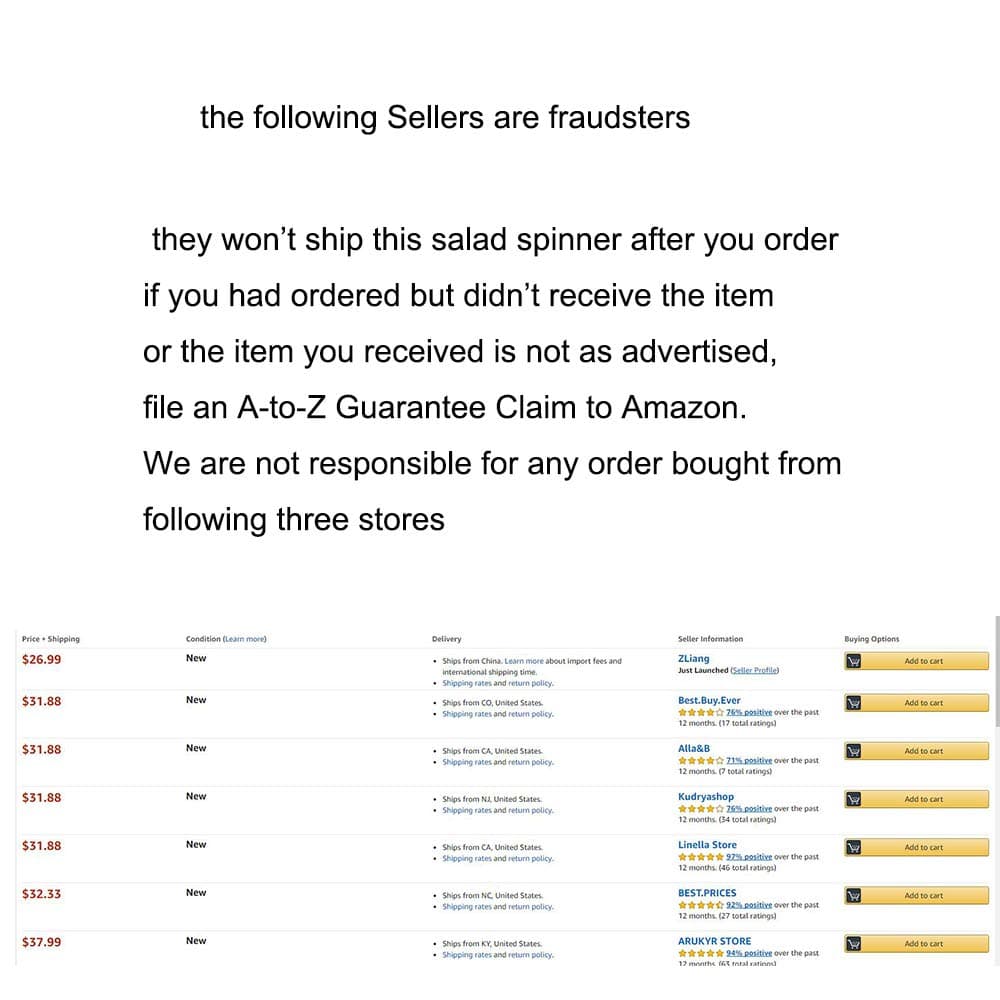Click the page scrollbar on the right edge
Viewport: 1000px width, 1000px height.
point(996,670)
